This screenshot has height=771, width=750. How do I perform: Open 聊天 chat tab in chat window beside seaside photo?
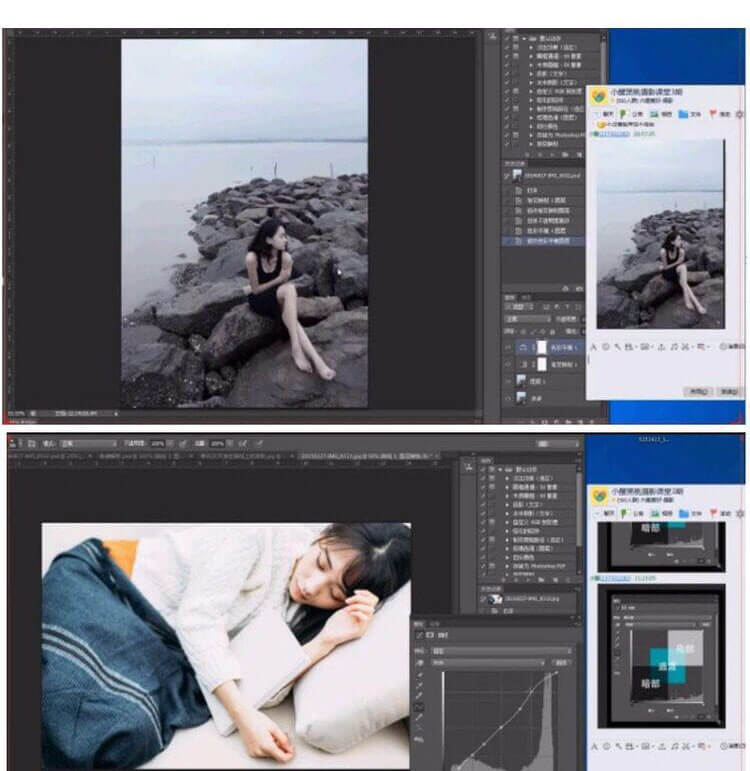pos(604,114)
